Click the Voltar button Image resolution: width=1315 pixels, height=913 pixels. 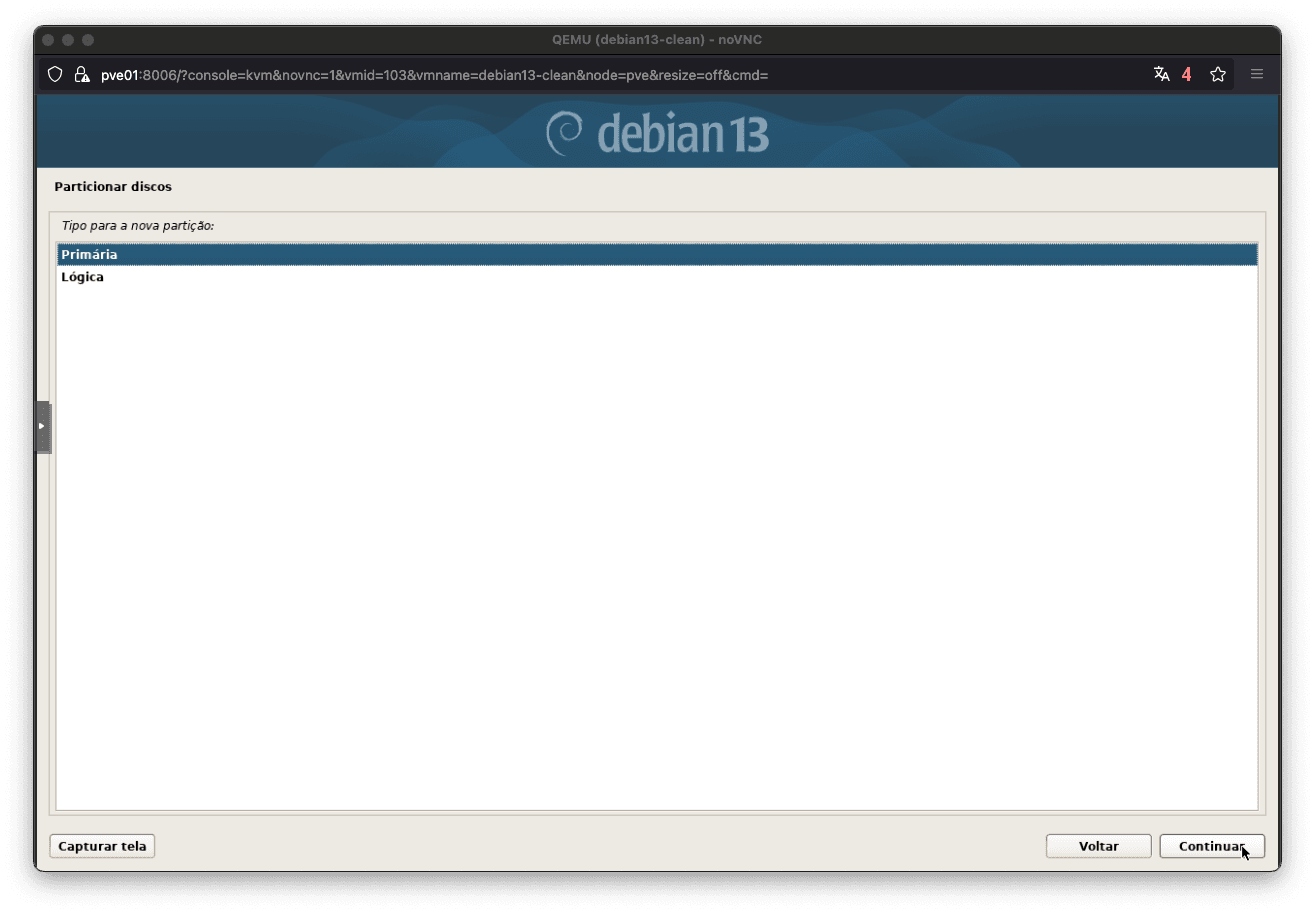[1098, 846]
